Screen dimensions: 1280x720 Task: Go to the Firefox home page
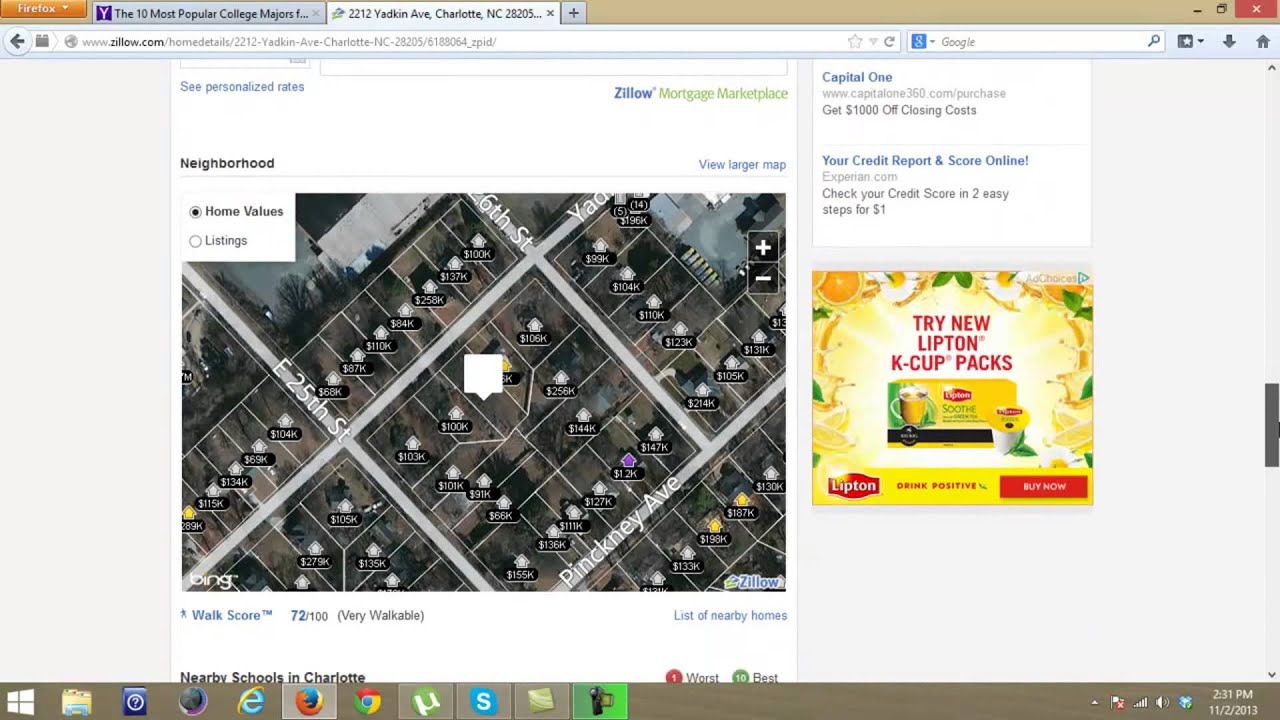pyautogui.click(x=1263, y=41)
